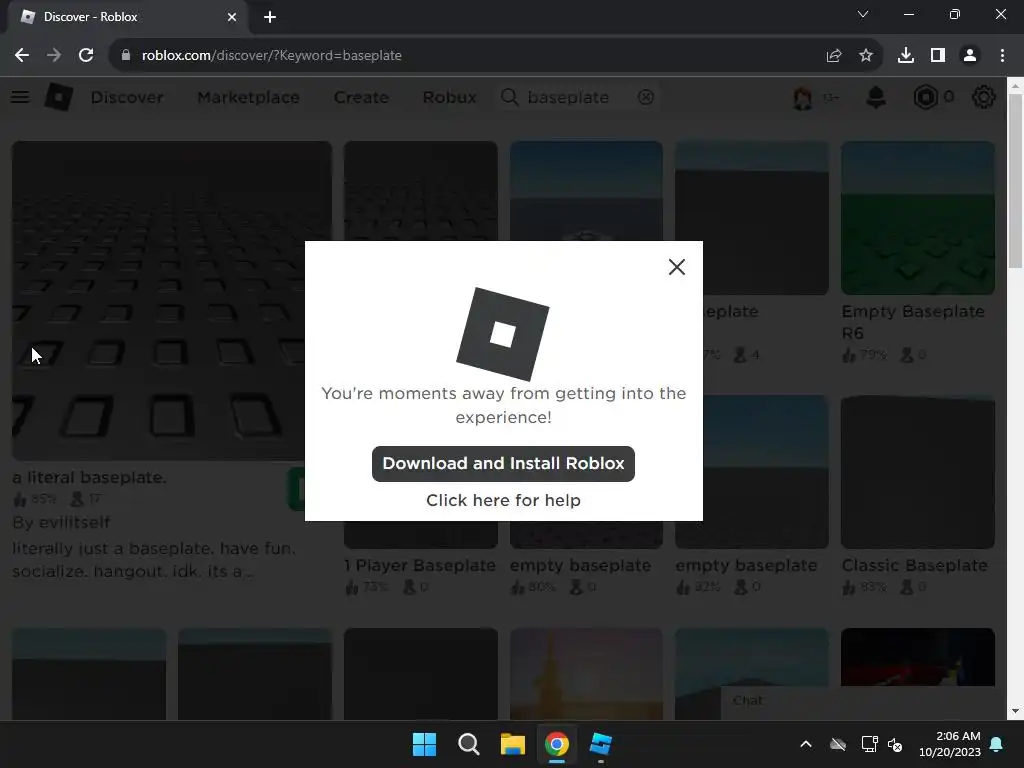This screenshot has height=768, width=1024.
Task: Open Windows notification center bell
Action: tap(997, 744)
